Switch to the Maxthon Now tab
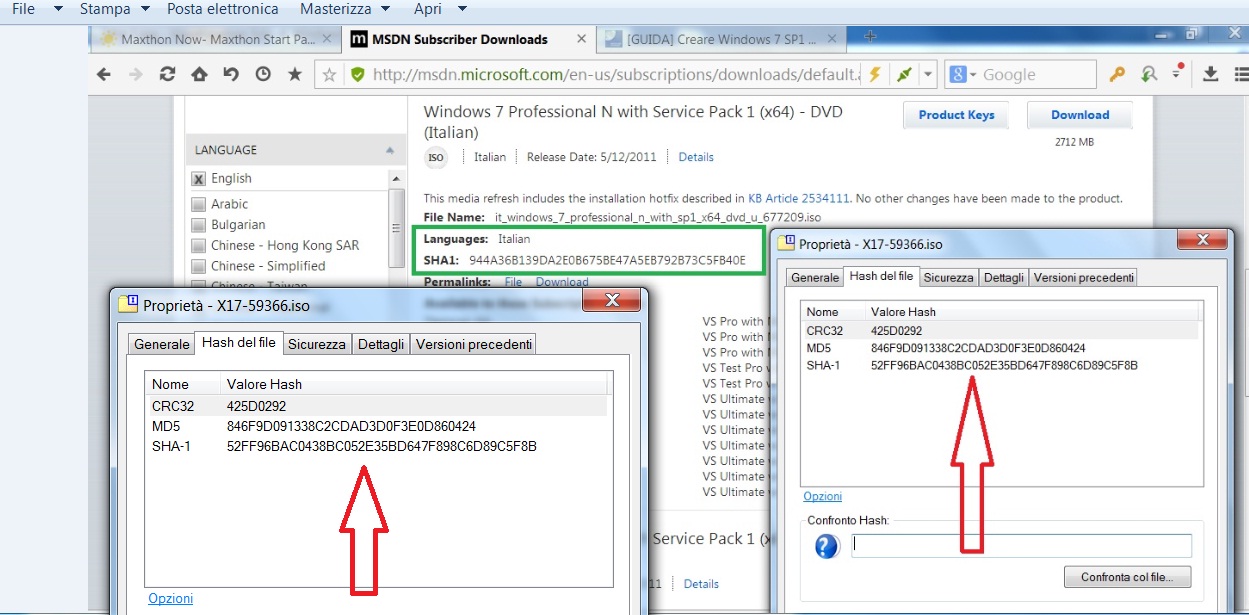Screen dimensions: 1249x615 click(218, 40)
